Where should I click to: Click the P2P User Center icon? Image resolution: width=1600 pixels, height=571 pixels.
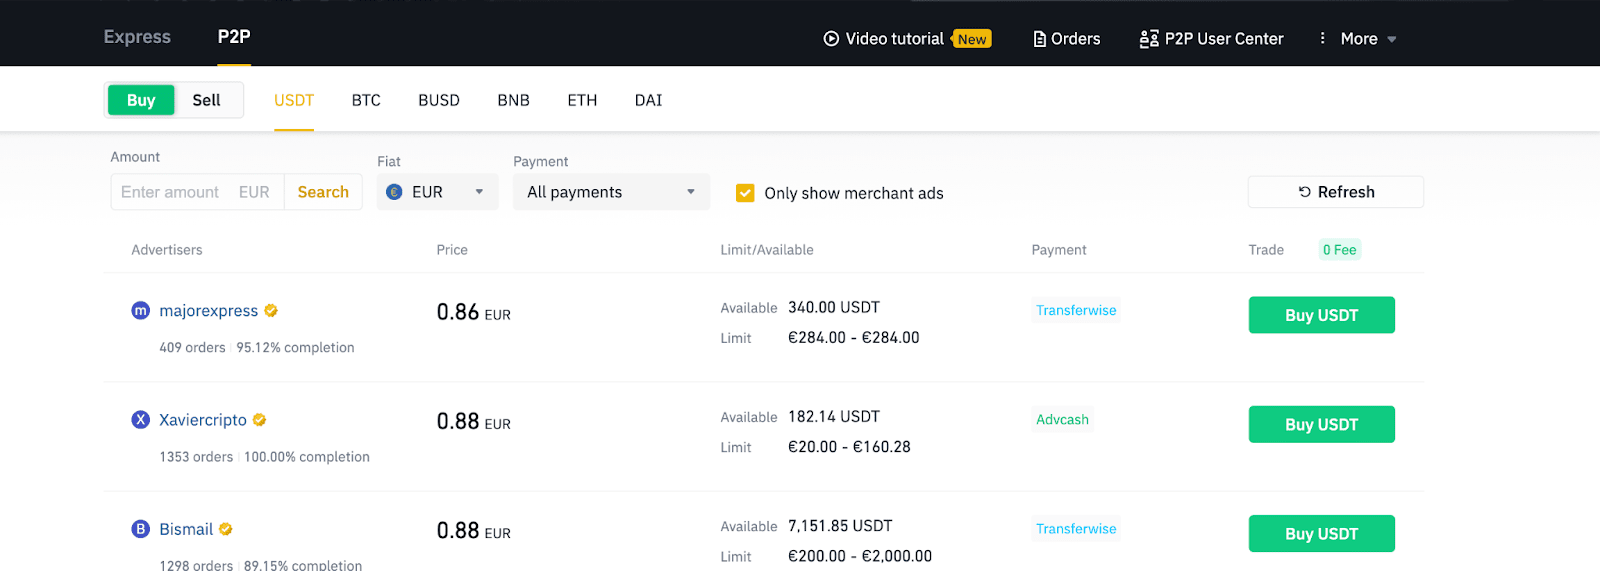tap(1149, 39)
